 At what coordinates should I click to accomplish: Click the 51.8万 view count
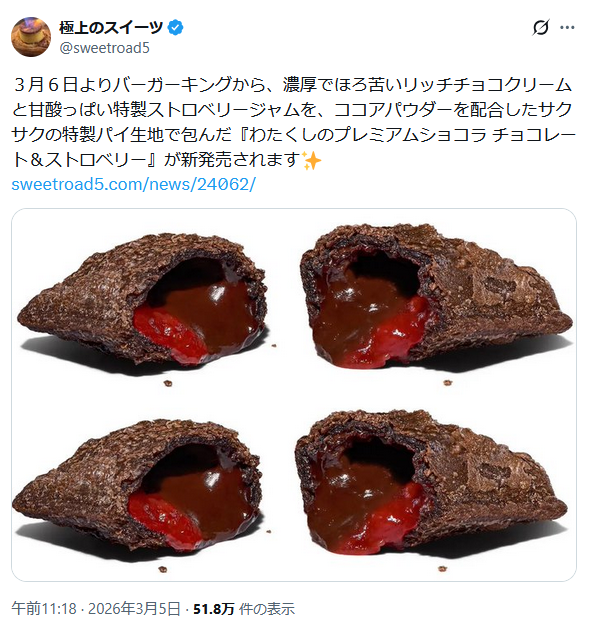tap(214, 609)
